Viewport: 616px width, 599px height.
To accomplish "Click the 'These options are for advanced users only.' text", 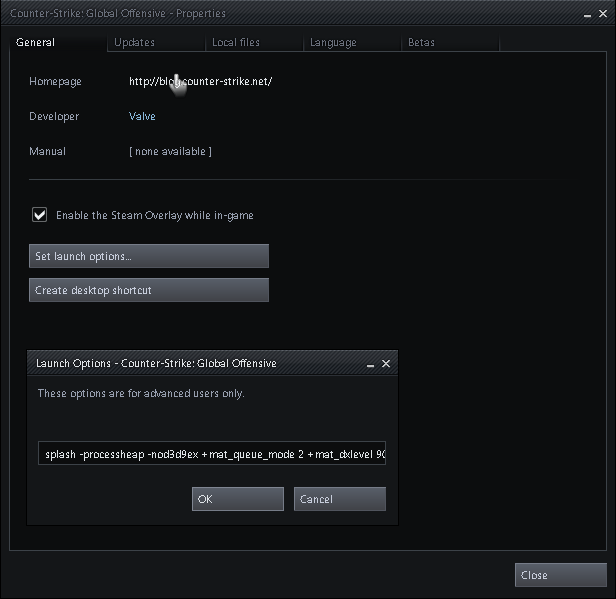I will point(141,393).
